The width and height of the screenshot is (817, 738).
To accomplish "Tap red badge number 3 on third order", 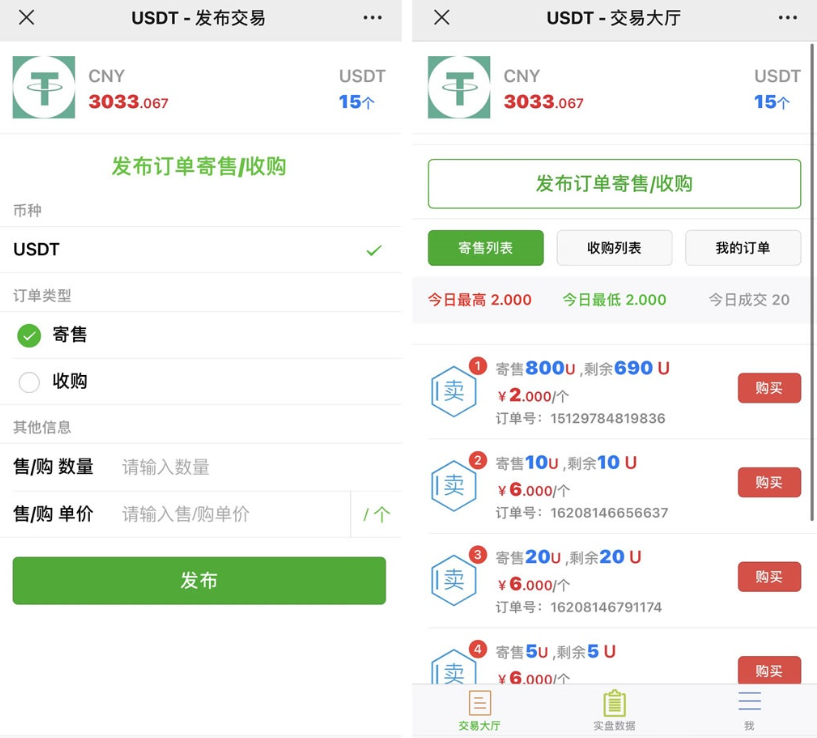I will tap(478, 555).
